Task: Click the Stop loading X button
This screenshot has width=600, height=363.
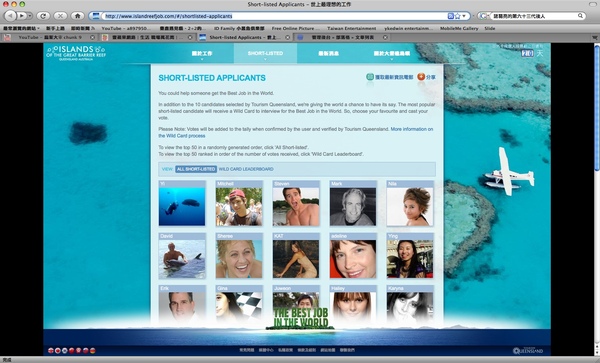Action: pyautogui.click(x=60, y=16)
